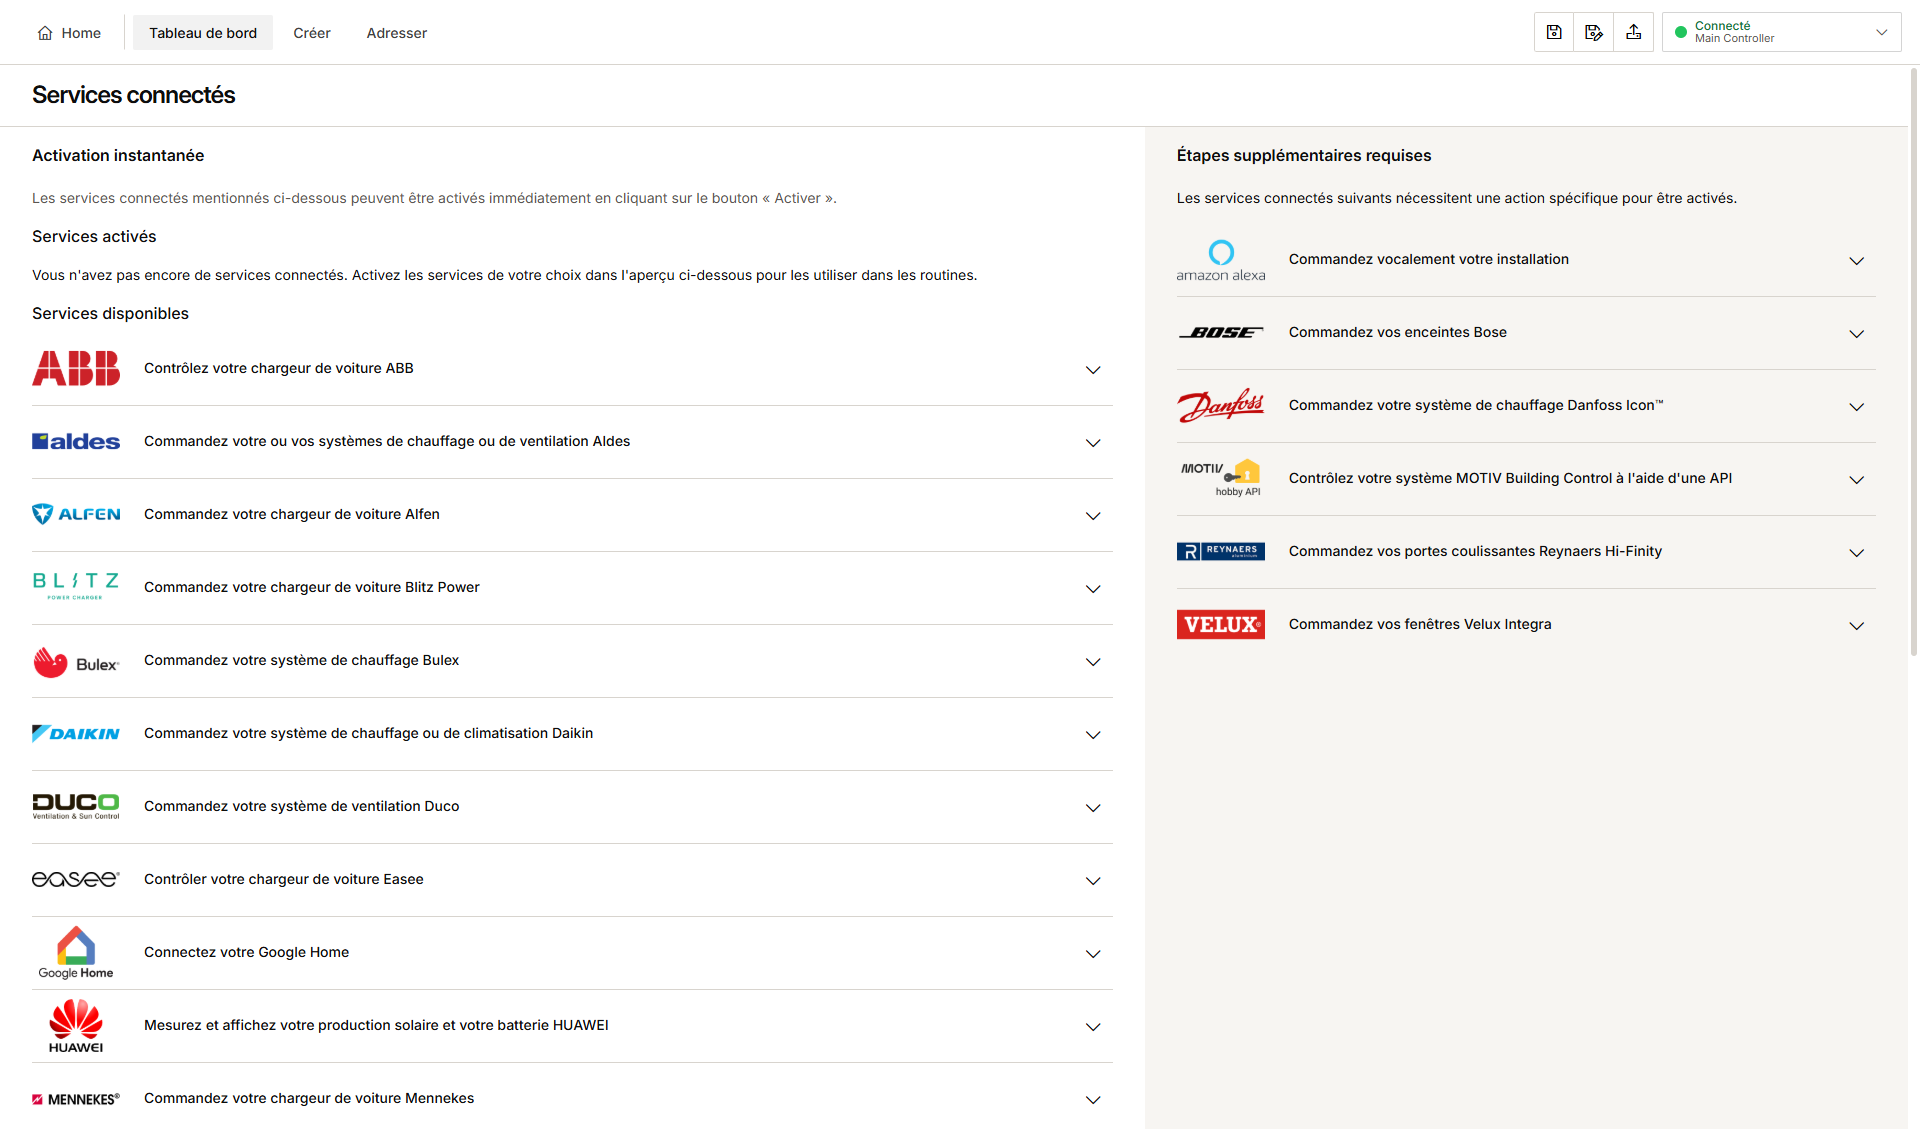Open the Adresser tab

(397, 33)
